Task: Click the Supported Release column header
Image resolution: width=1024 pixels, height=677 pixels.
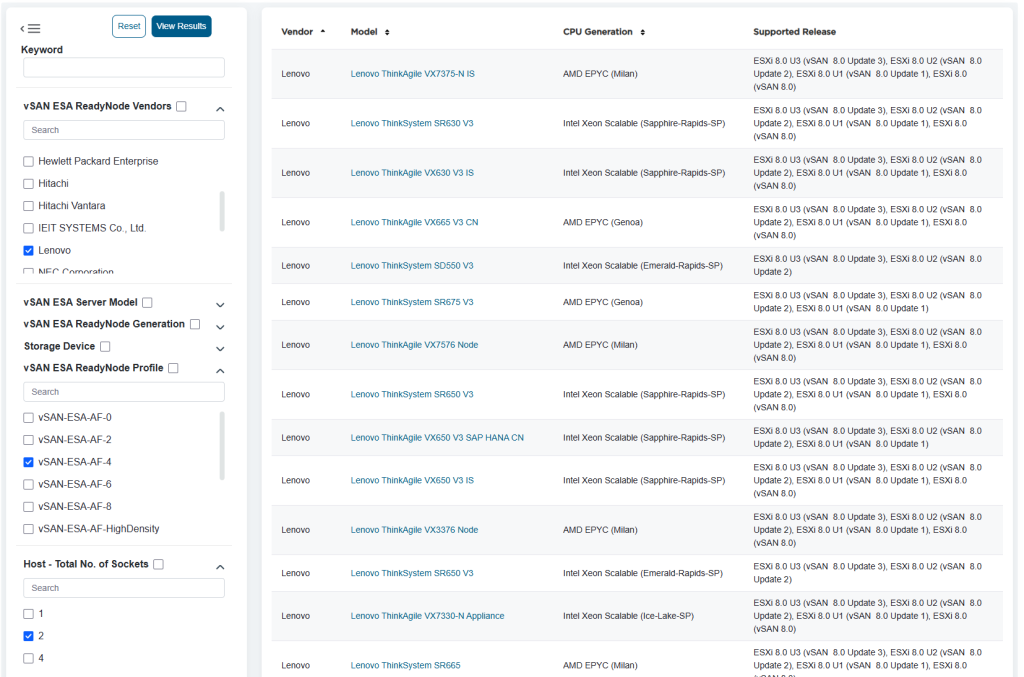Action: click(794, 31)
